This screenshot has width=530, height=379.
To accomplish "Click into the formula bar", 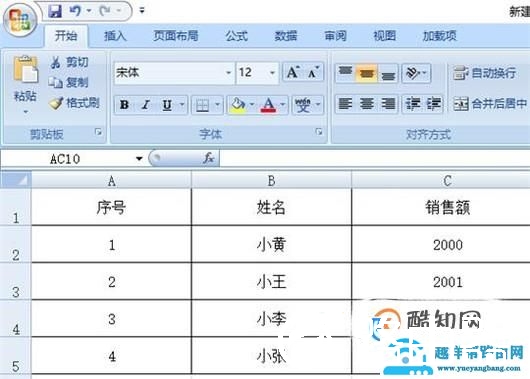I will pos(375,159).
